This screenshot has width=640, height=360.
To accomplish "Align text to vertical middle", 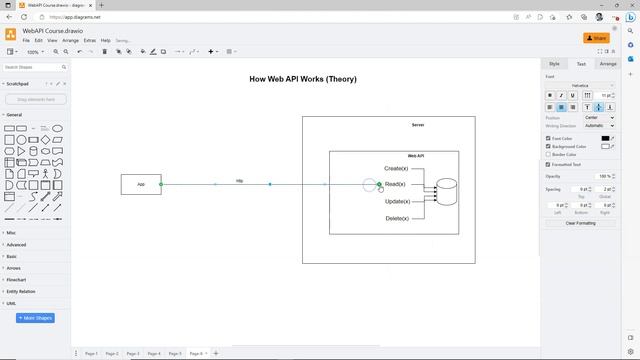I will pos(598,107).
